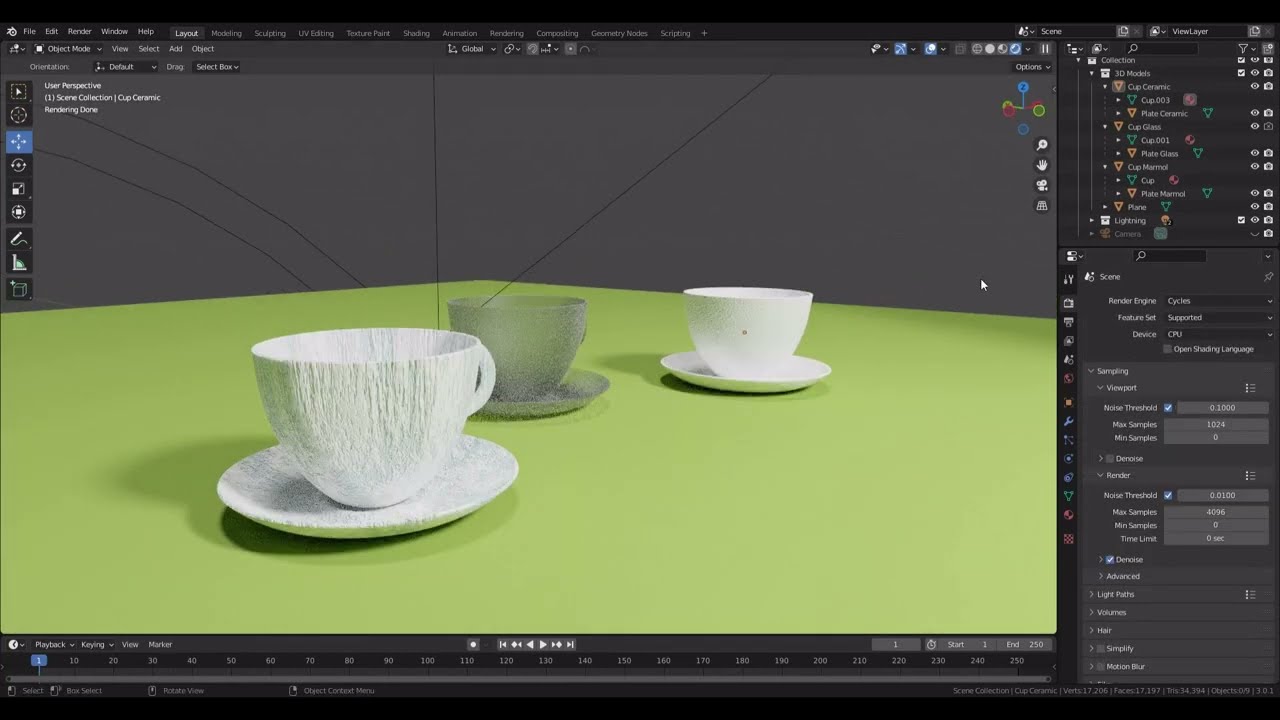This screenshot has height=720, width=1280.
Task: Toggle Plane visibility eye icon
Action: pos(1255,207)
